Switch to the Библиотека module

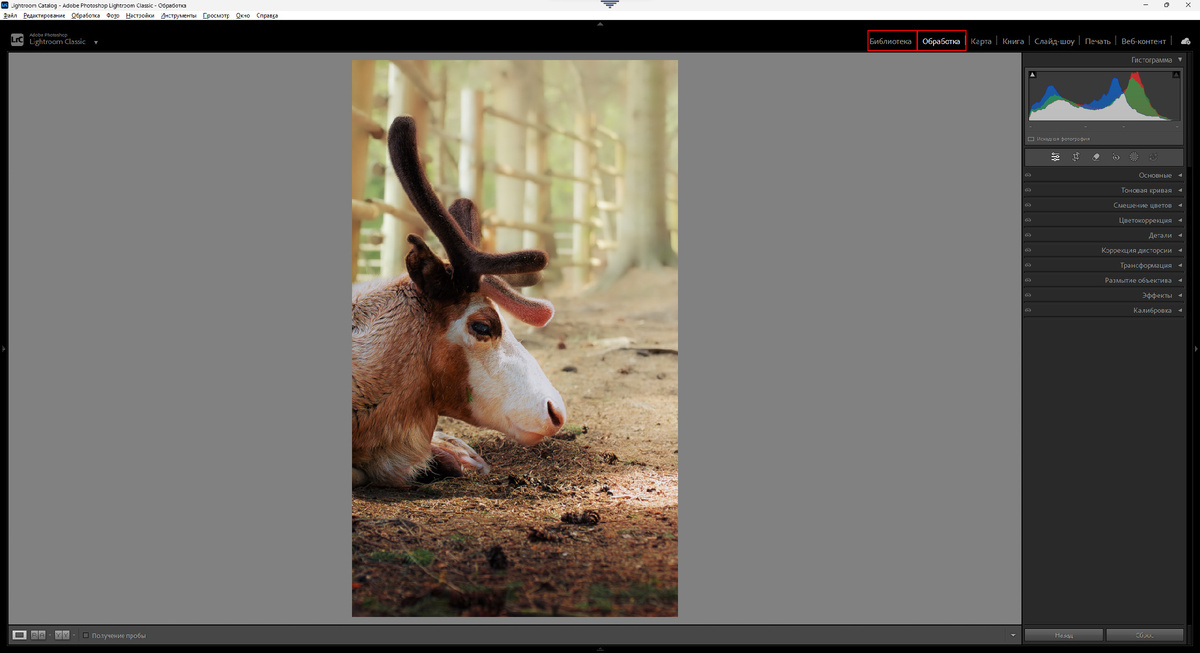[891, 41]
